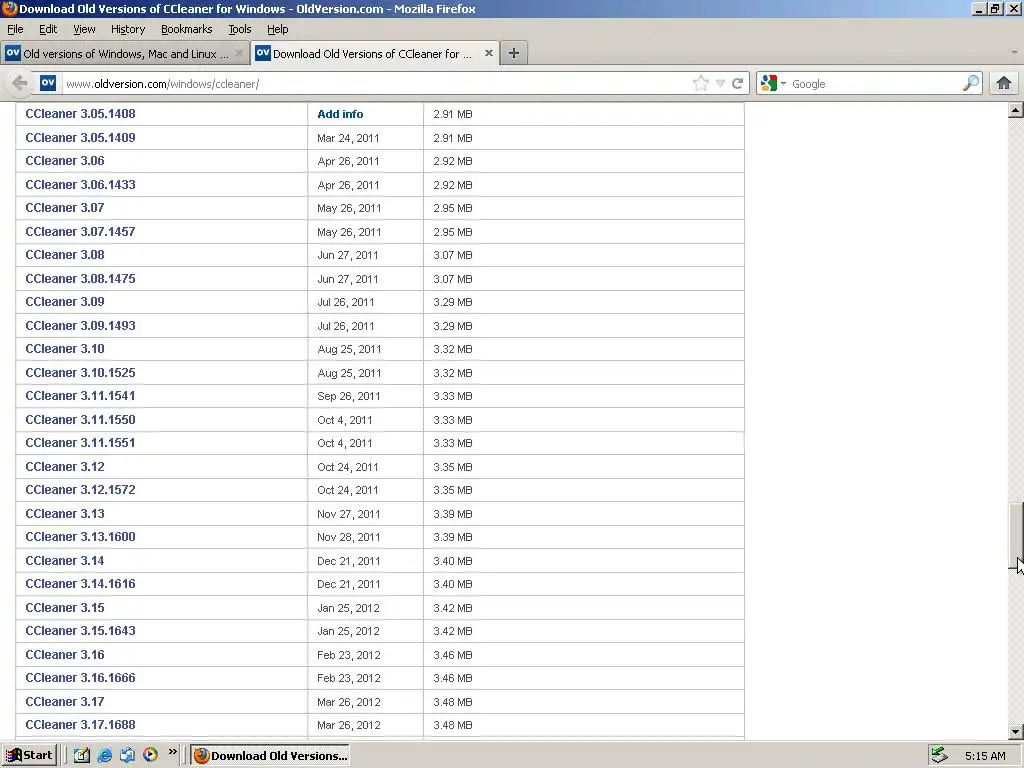Open the CCleaner 3.14.1616 link
The height and width of the screenshot is (768, 1024).
tap(80, 584)
